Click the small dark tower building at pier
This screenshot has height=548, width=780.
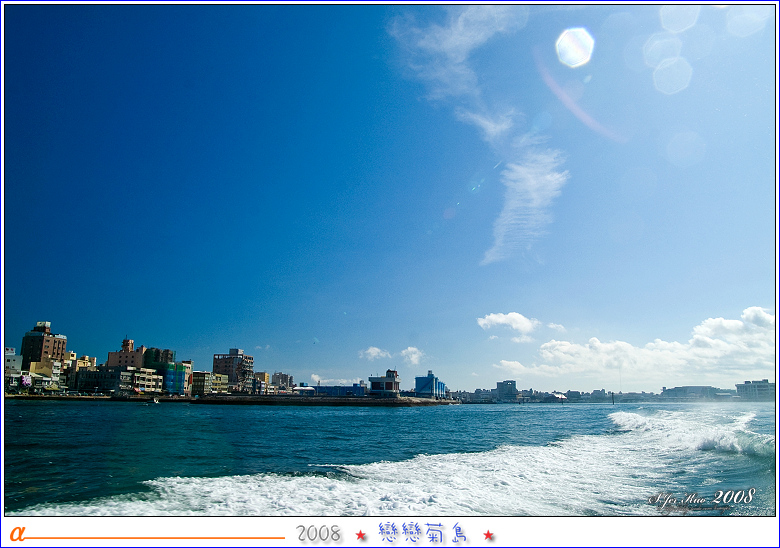pyautogui.click(x=384, y=383)
